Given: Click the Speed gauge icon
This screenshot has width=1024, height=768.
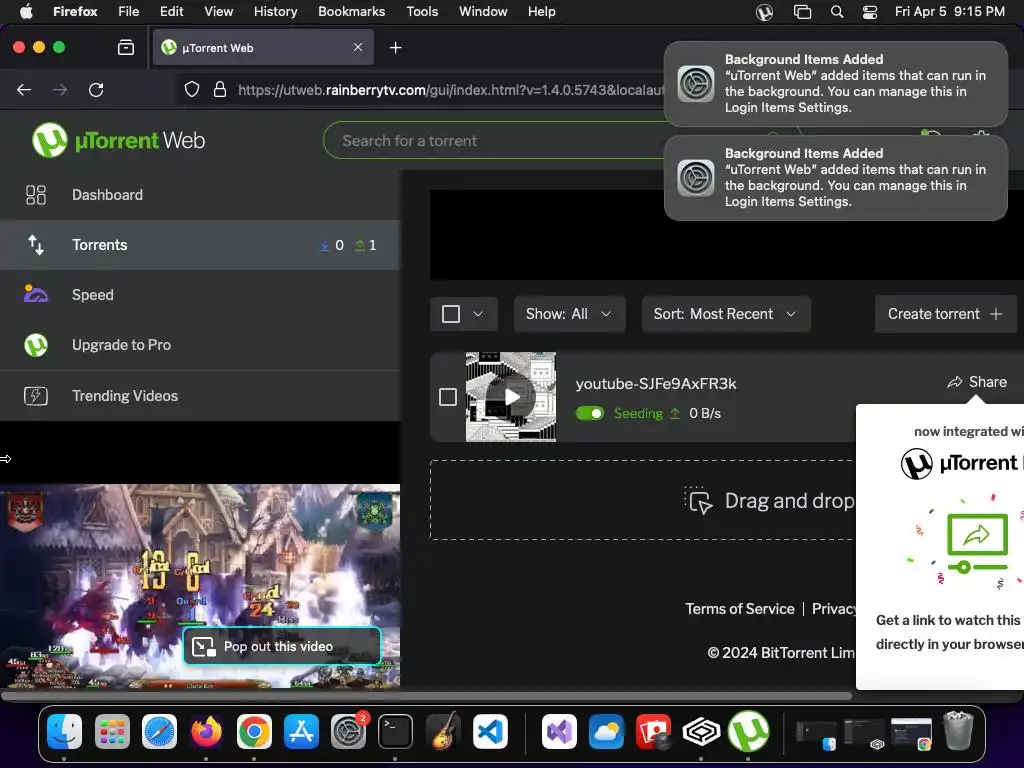Looking at the screenshot, I should (x=36, y=294).
